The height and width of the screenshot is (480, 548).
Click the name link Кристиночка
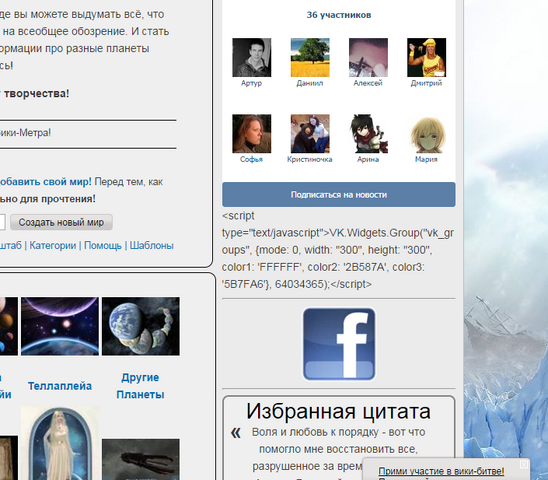310,159
